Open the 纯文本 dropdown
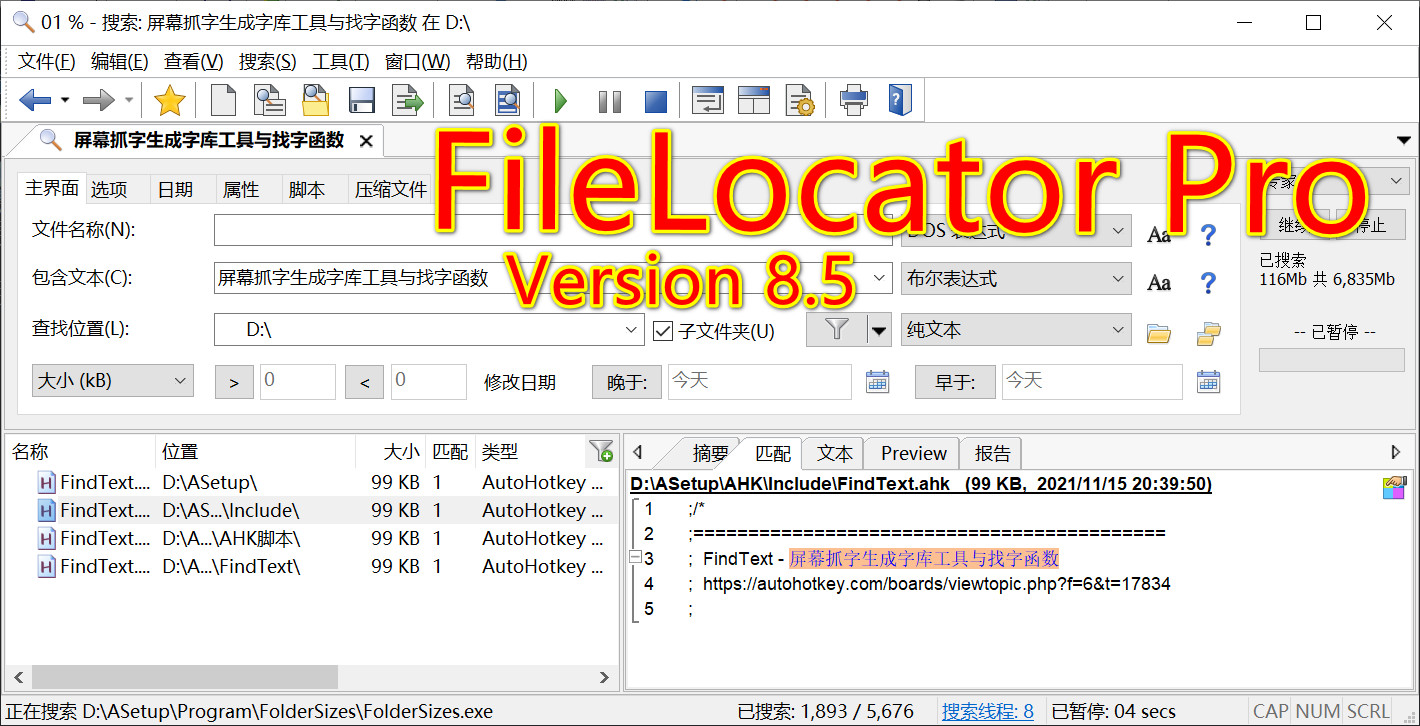Image resolution: width=1420 pixels, height=726 pixels. [1016, 329]
